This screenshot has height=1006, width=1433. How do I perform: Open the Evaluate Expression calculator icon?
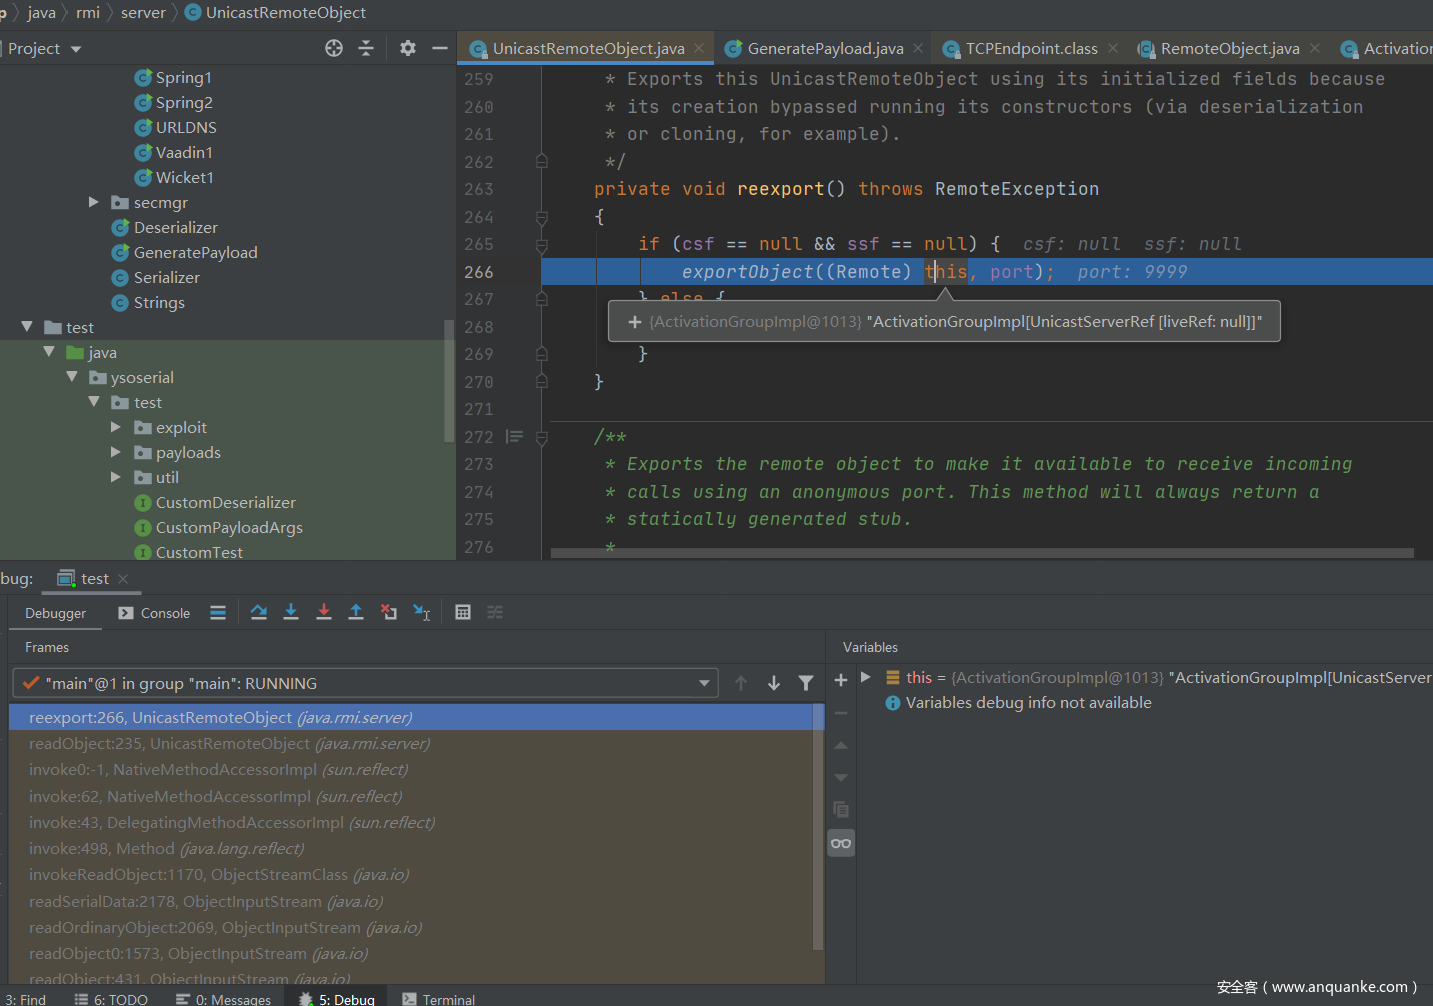[463, 613]
